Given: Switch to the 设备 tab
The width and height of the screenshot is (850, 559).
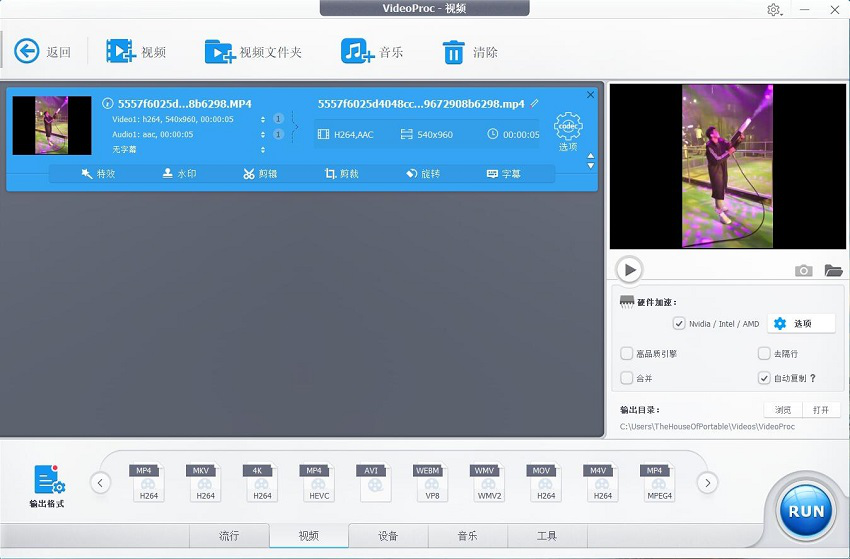Looking at the screenshot, I should (x=388, y=536).
